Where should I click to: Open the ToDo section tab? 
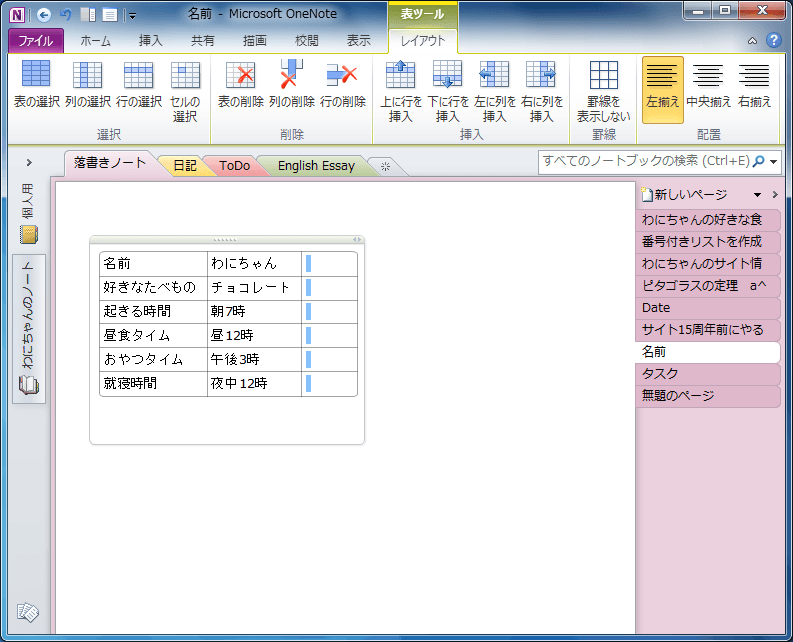coord(234,165)
